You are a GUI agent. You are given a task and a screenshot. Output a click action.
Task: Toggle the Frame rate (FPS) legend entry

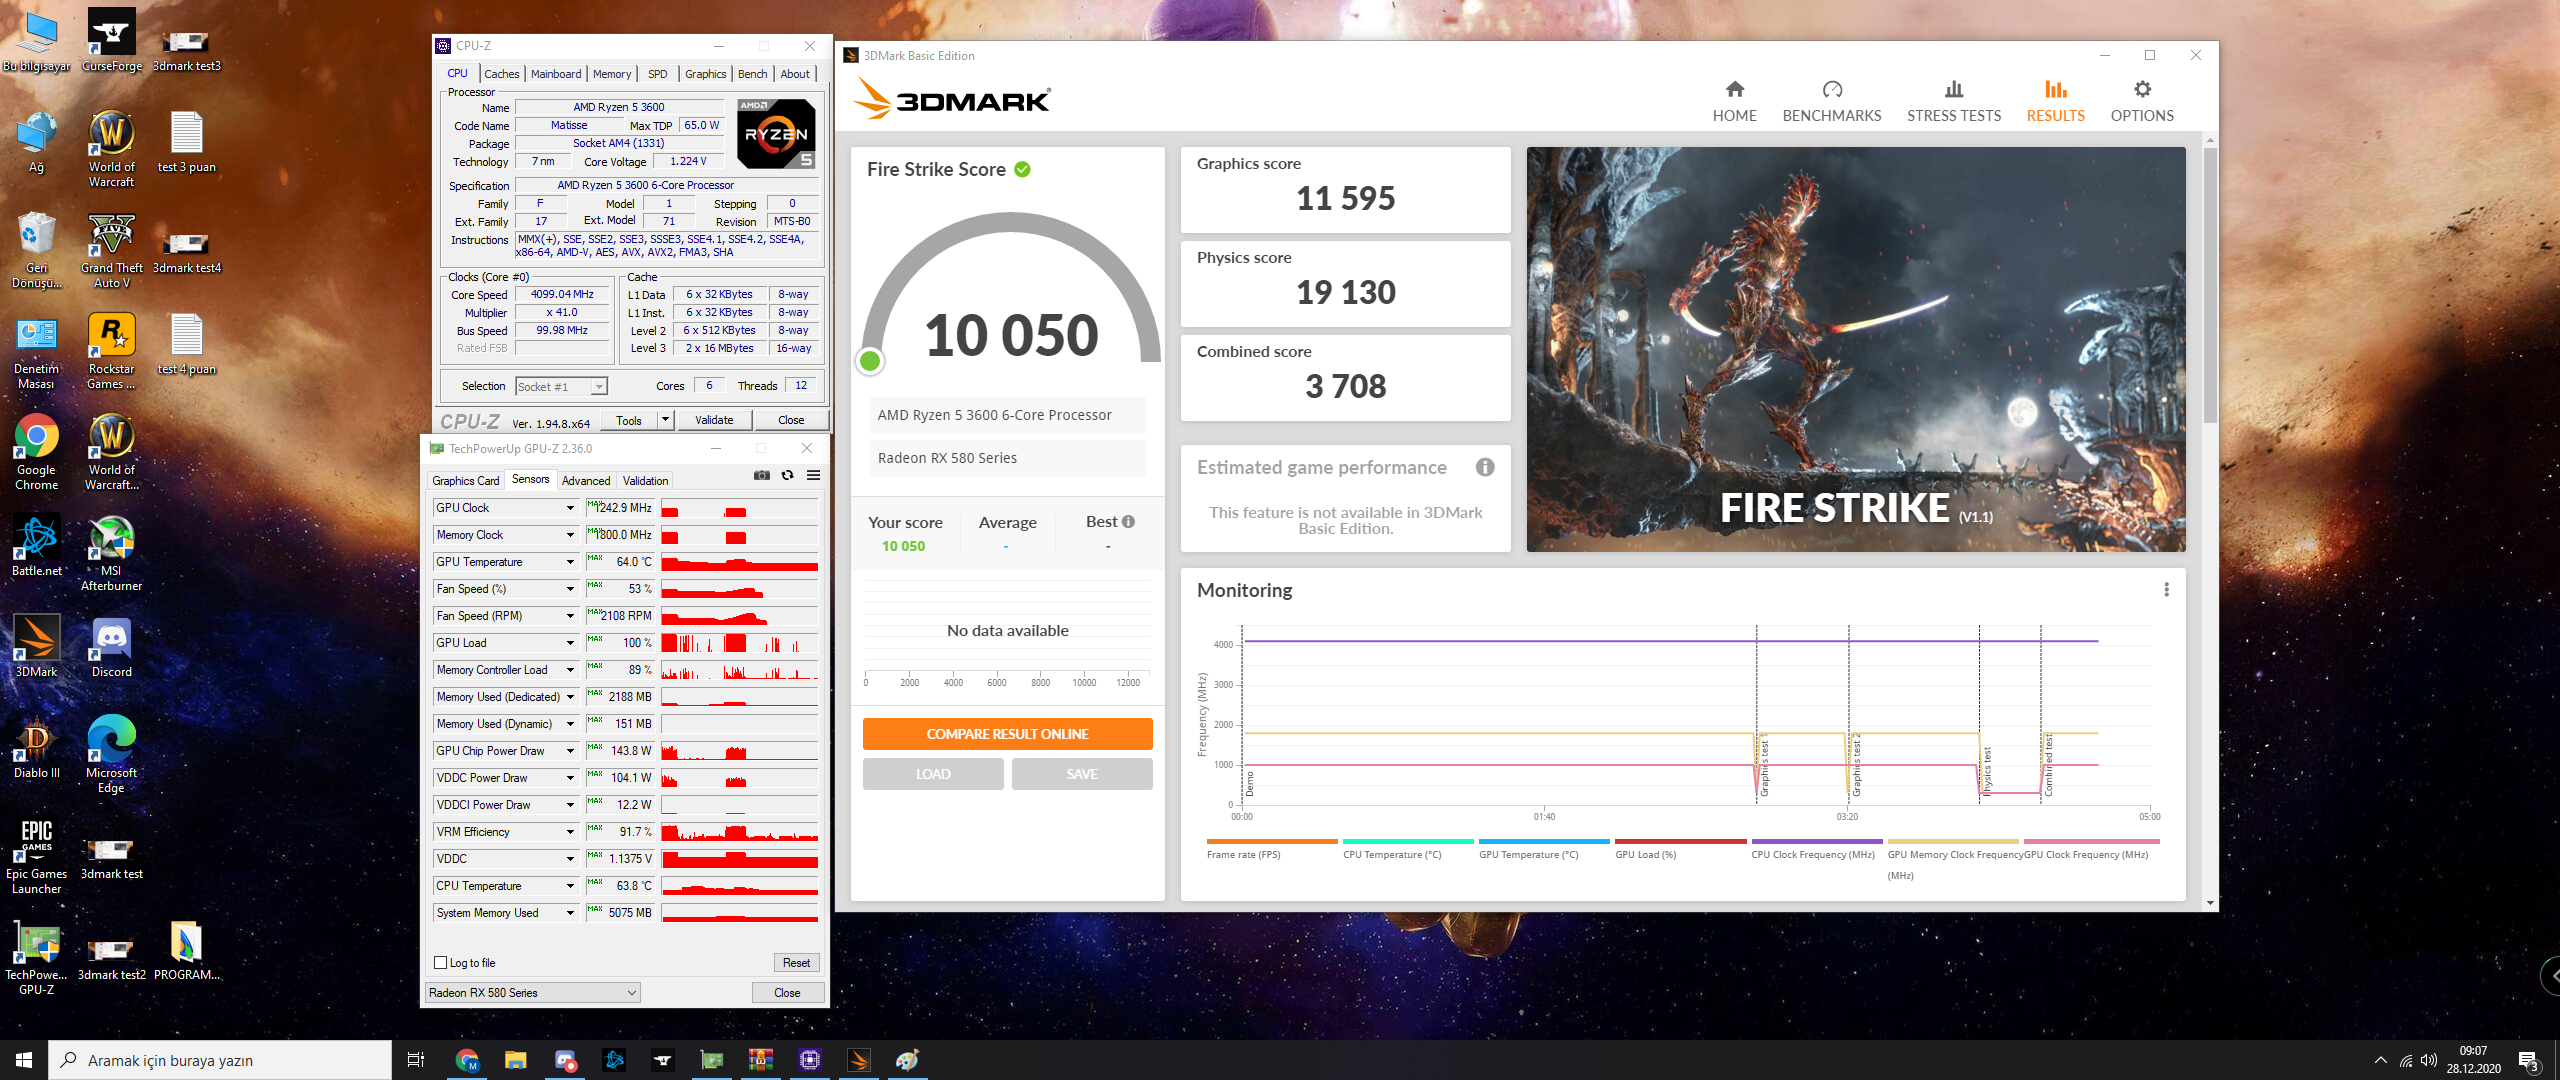click(1243, 854)
